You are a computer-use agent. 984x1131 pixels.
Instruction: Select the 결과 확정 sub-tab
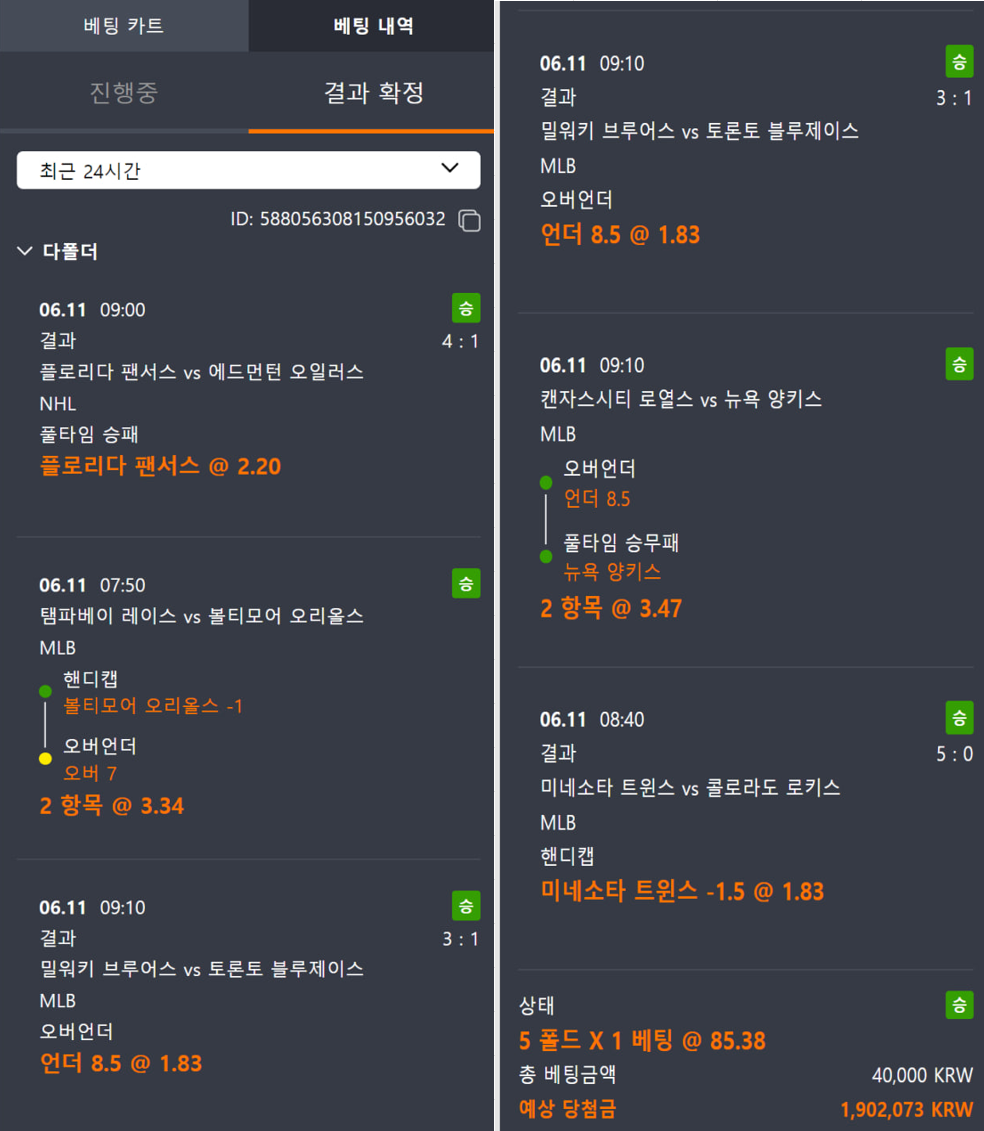(x=372, y=92)
